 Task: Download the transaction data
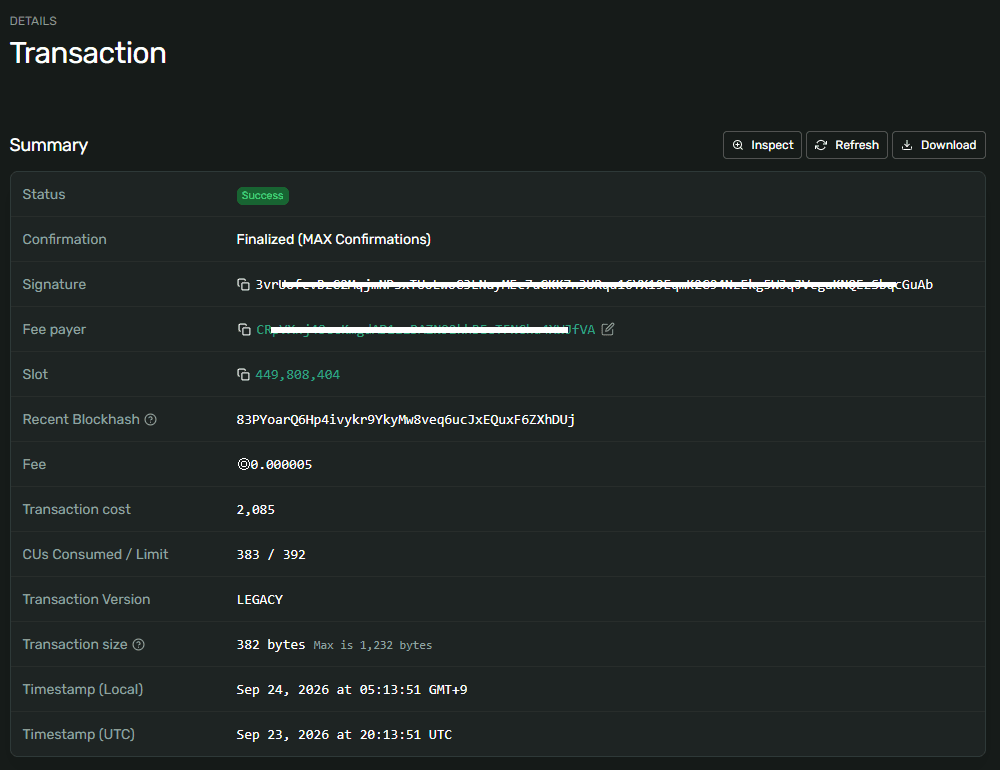(x=939, y=145)
